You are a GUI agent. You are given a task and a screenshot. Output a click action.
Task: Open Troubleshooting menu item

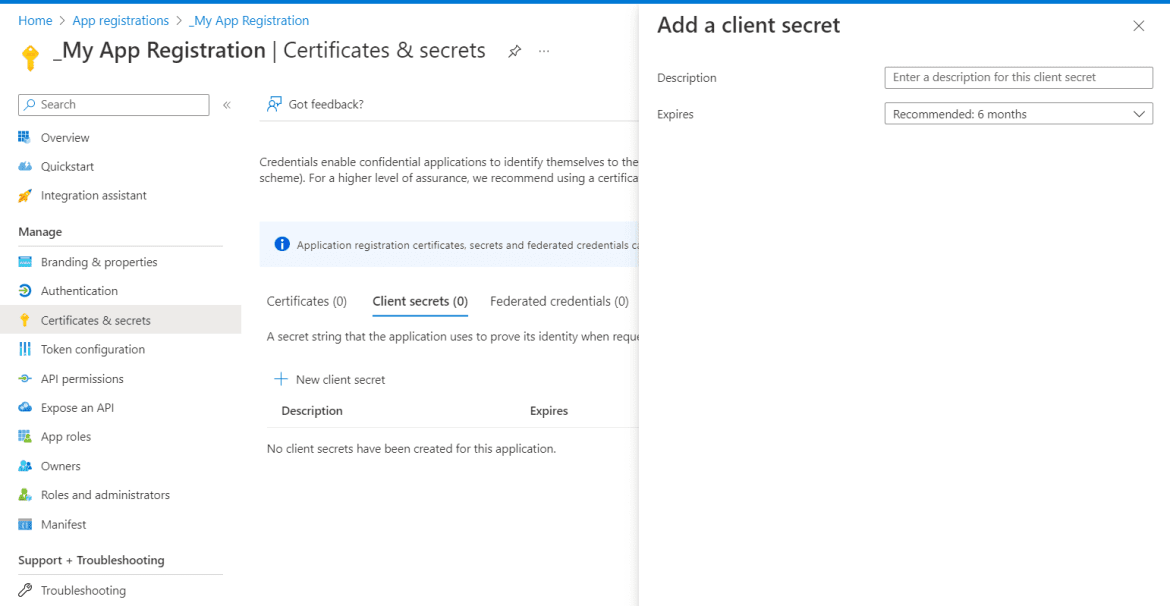[x=84, y=590]
